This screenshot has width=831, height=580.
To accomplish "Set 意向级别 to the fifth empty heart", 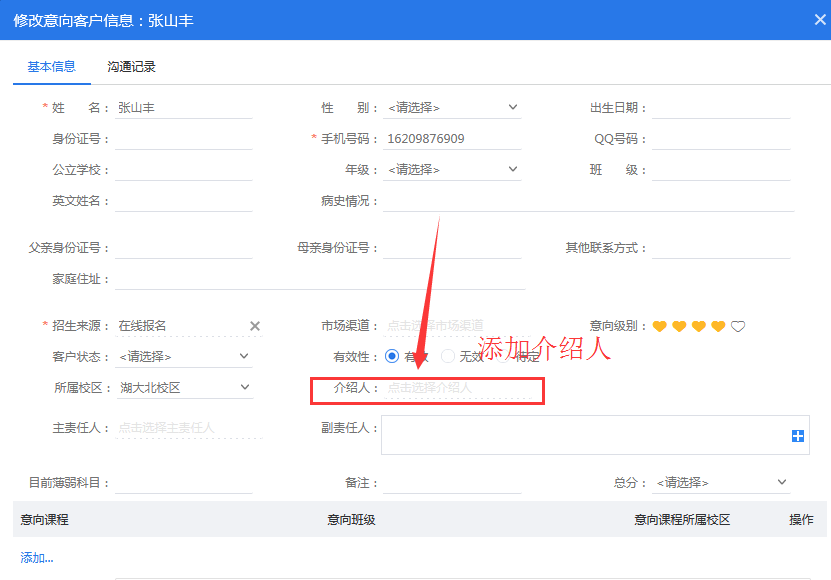I will tap(738, 326).
